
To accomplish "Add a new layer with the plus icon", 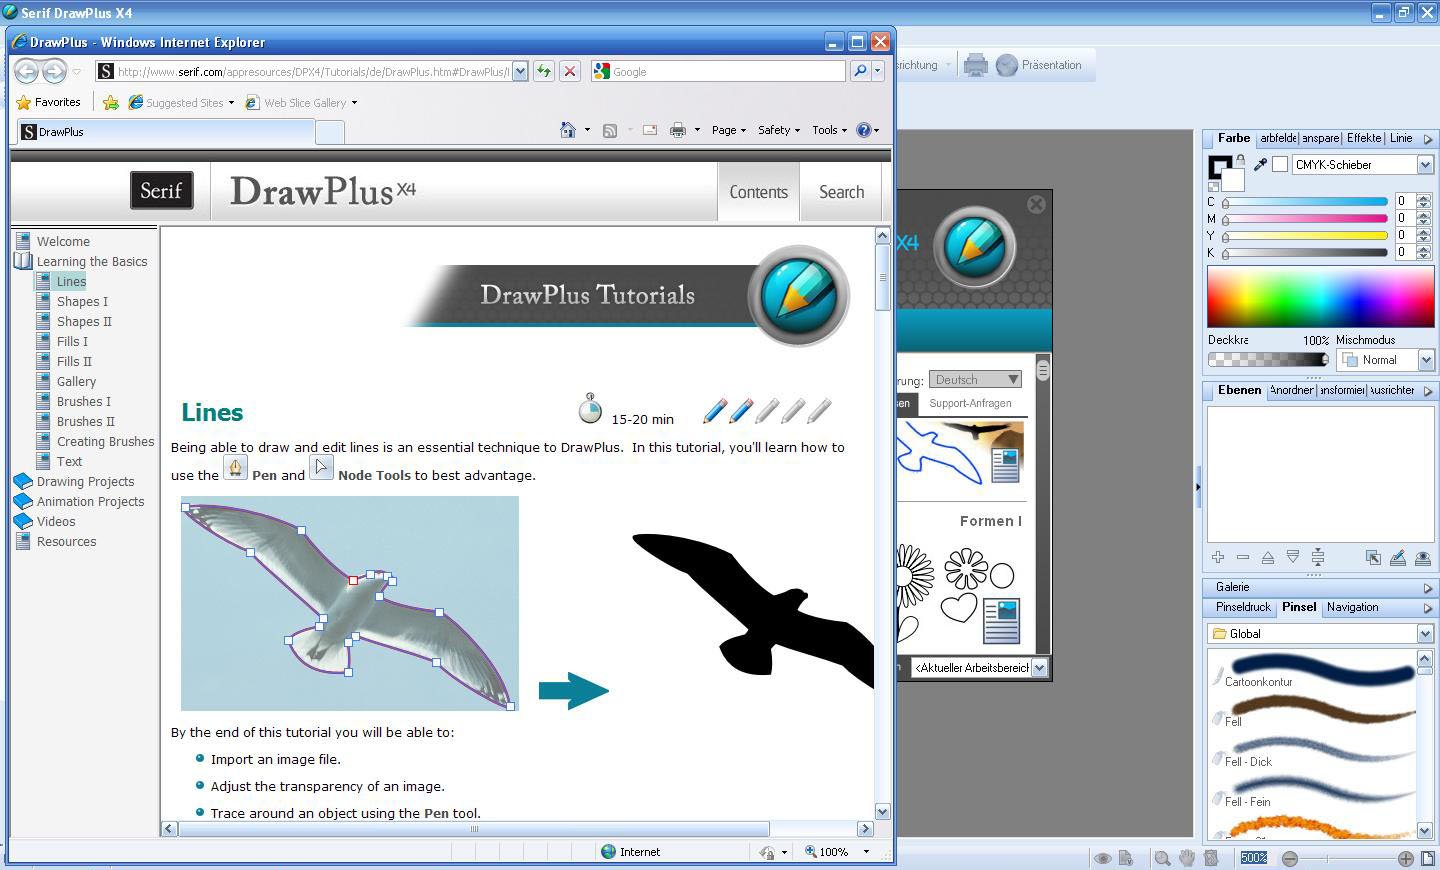I will pyautogui.click(x=1218, y=557).
